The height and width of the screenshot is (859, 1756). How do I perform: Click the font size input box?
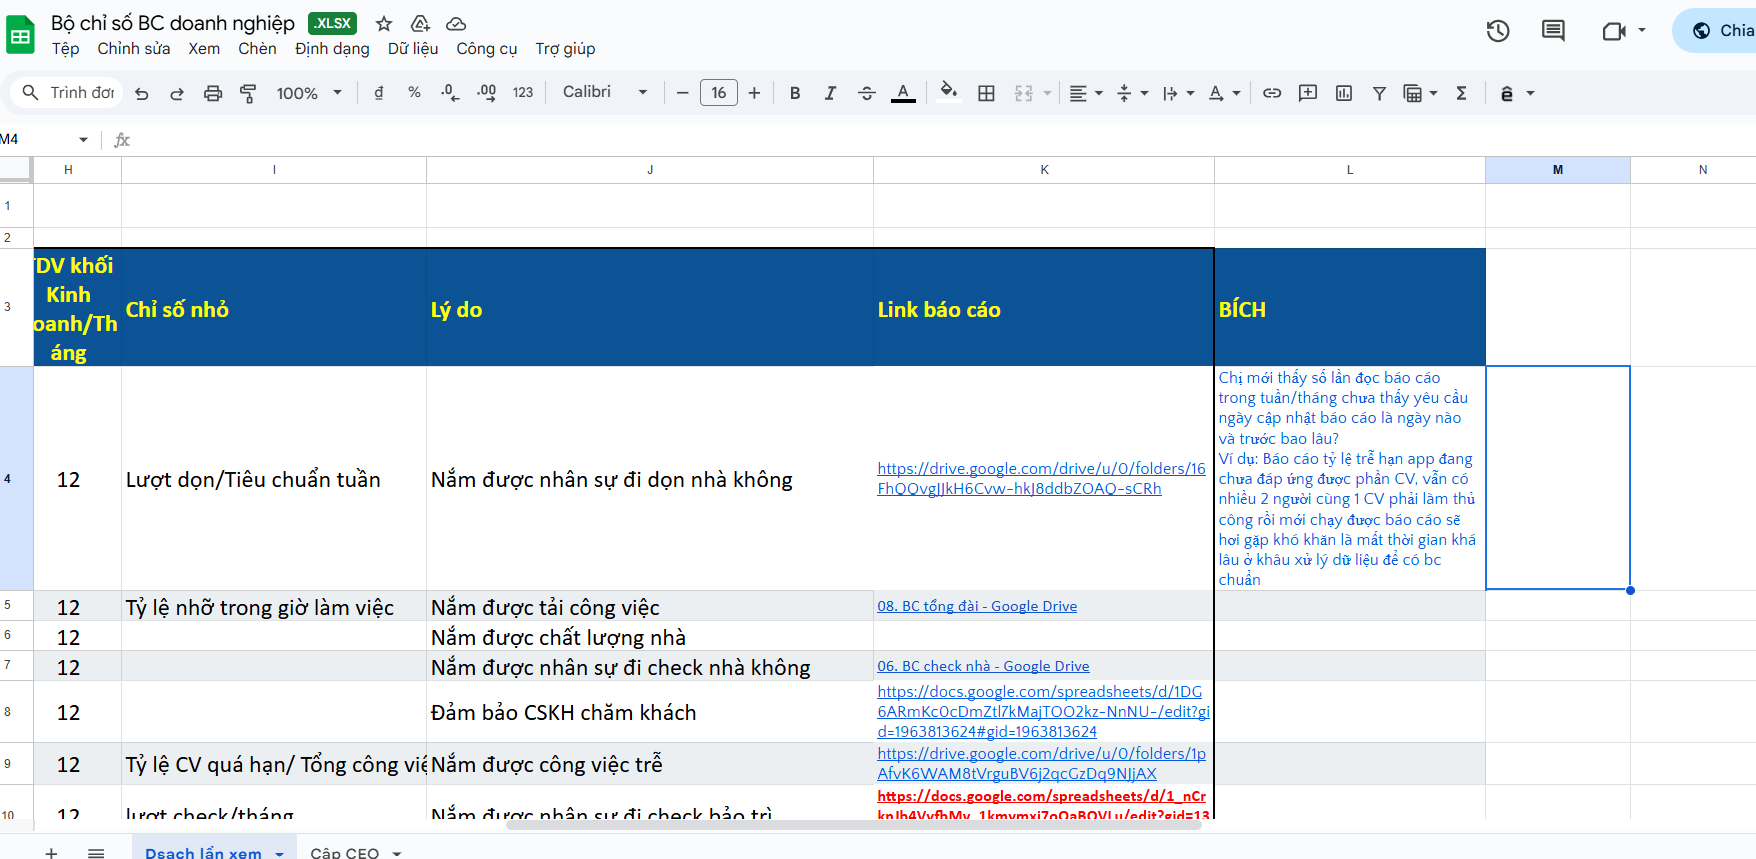tap(718, 93)
